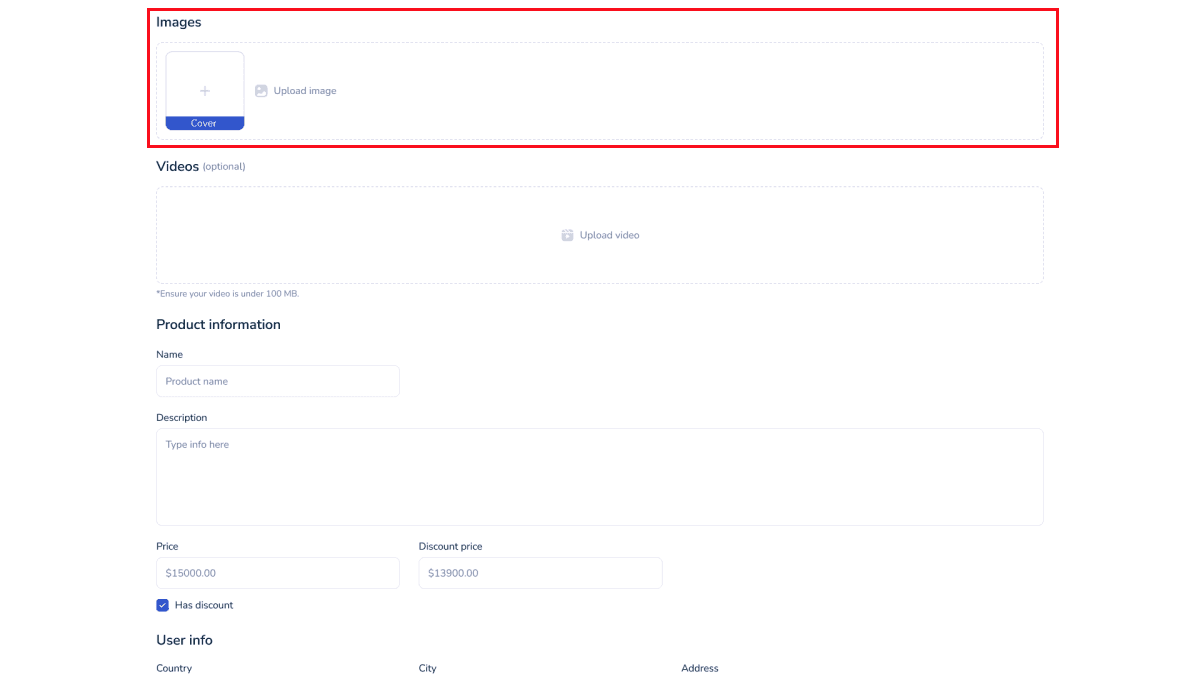The image size is (1200, 675).
Task: Click the Upload video clip icon
Action: point(567,235)
